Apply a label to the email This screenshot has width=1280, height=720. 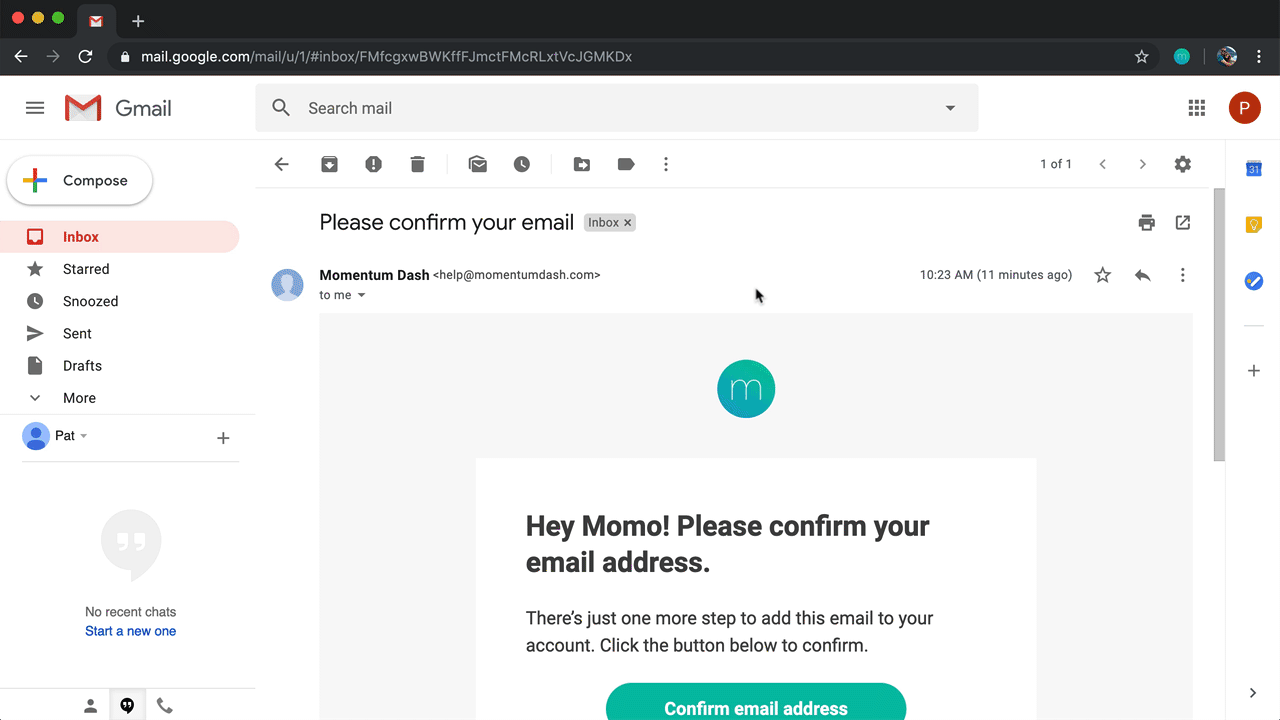pyautogui.click(x=625, y=164)
